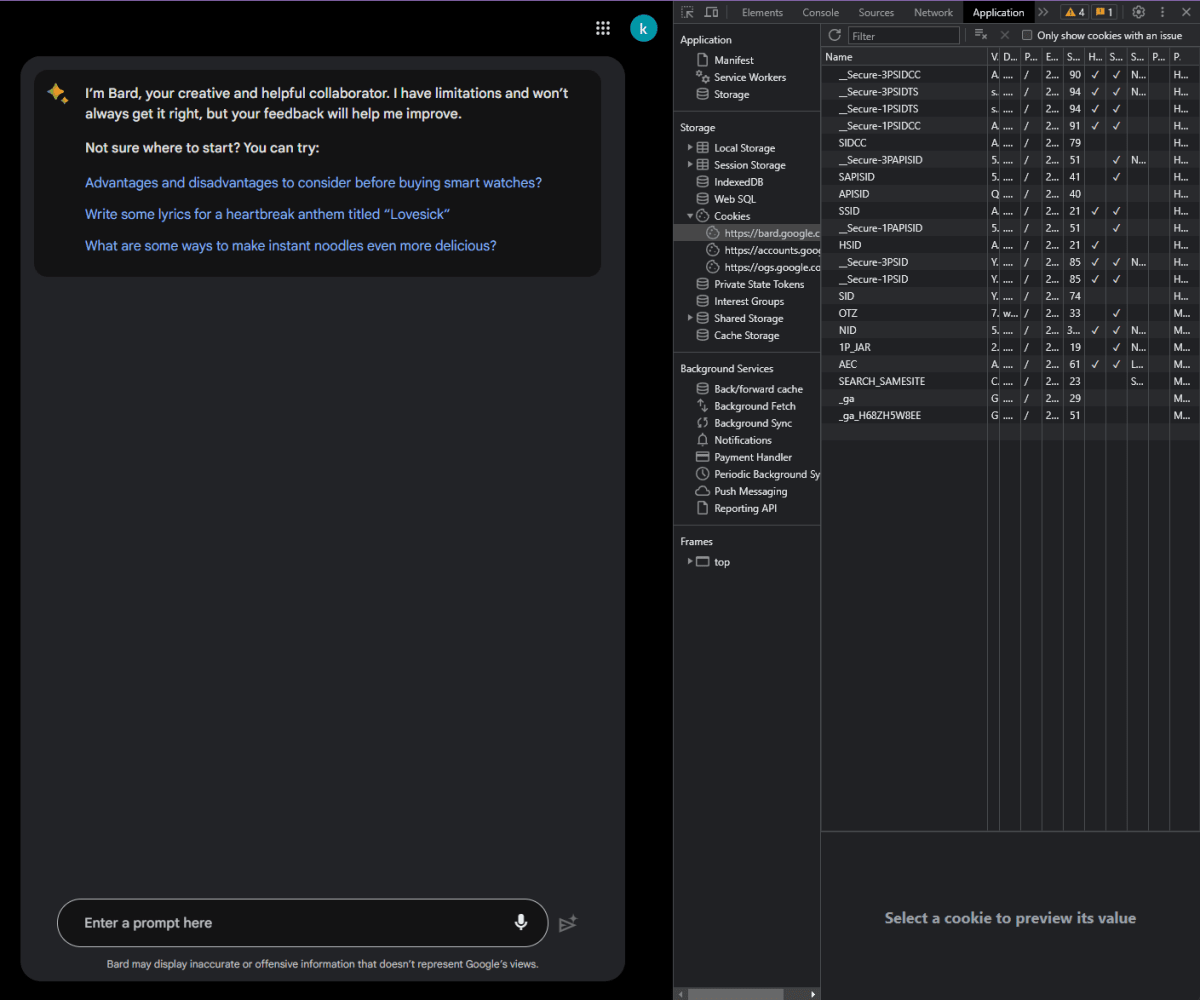Screen dimensions: 1200x1000
Task: Select the __Secure-3PSIDCC cookie row
Action: (1010, 75)
